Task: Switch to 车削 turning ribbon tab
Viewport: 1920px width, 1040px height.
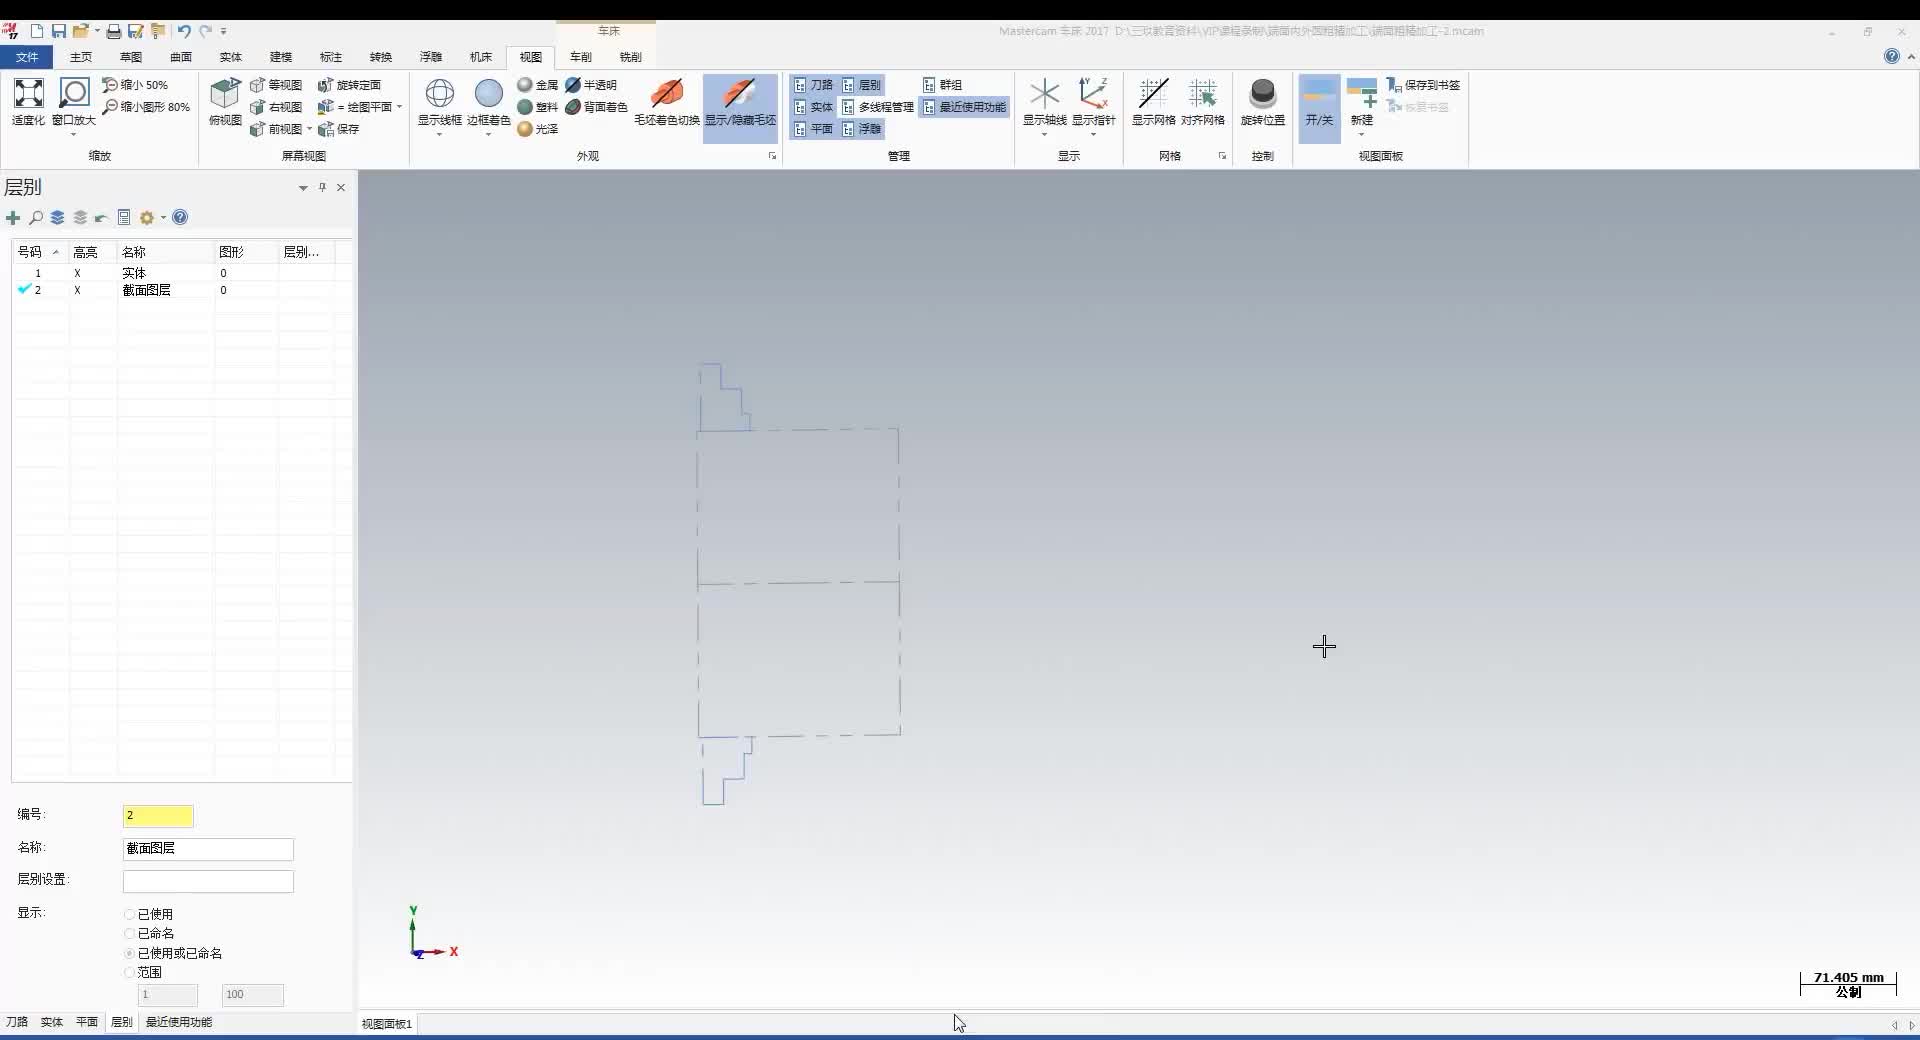Action: (x=581, y=57)
